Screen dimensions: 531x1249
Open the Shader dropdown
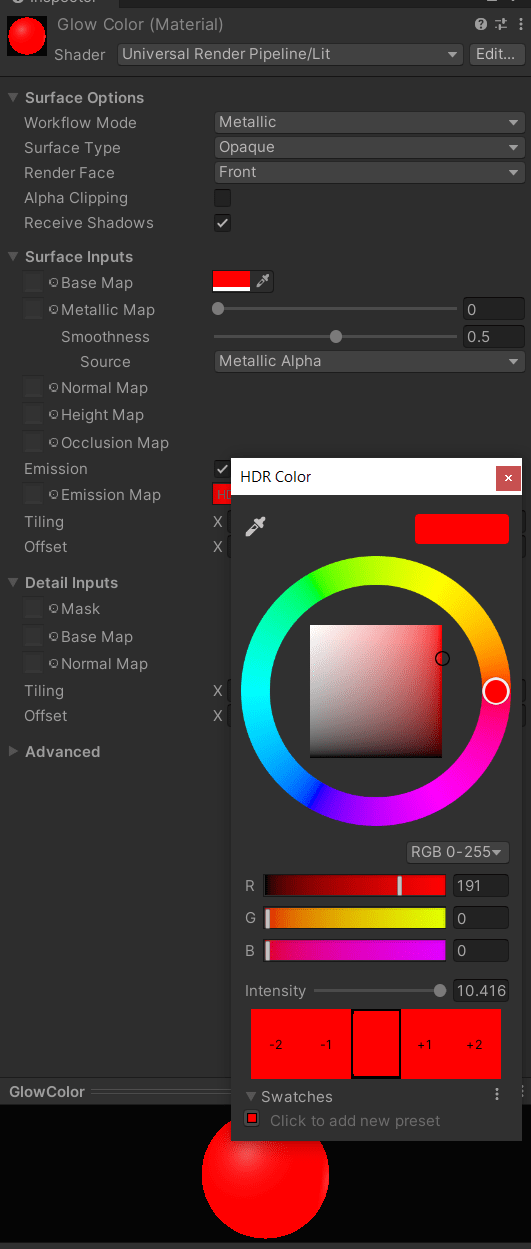291,55
